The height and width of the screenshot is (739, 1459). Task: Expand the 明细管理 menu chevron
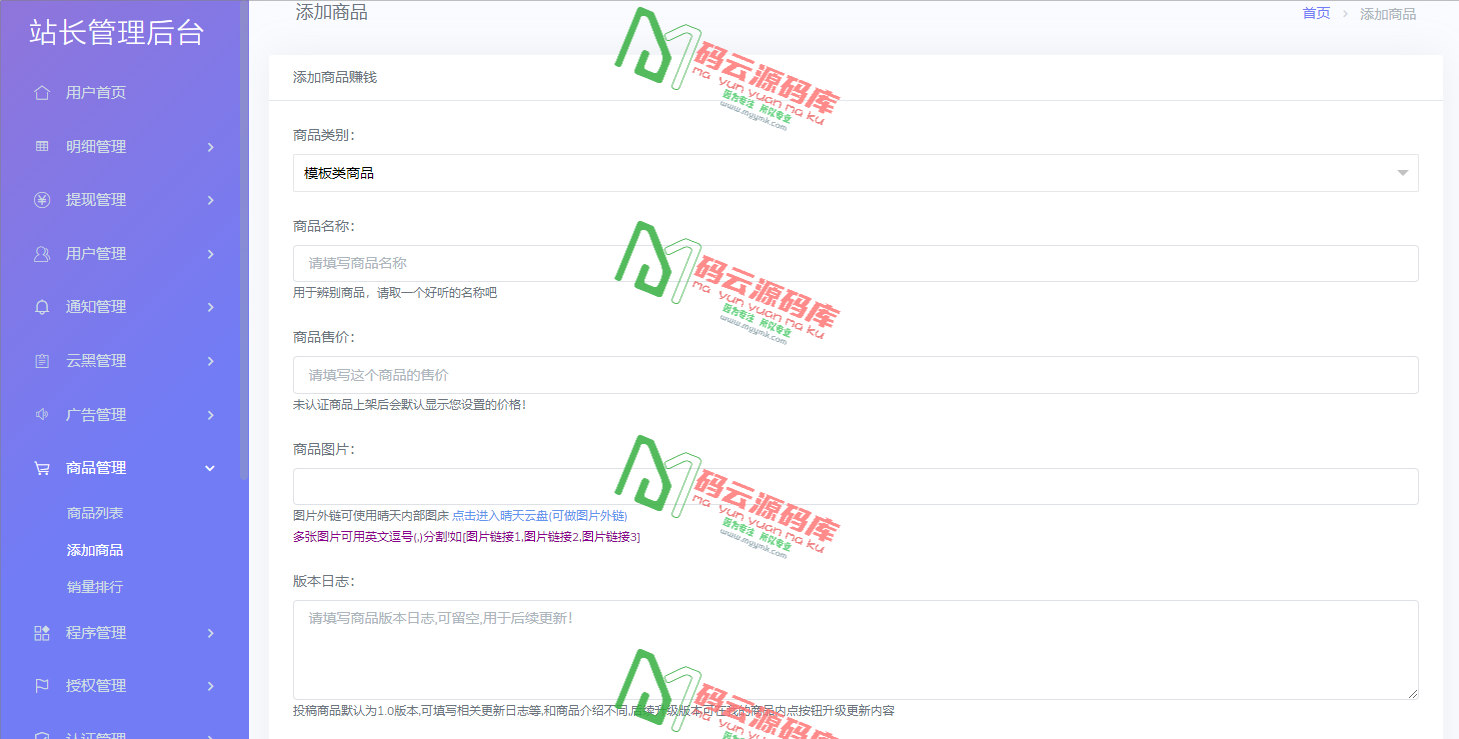210,146
